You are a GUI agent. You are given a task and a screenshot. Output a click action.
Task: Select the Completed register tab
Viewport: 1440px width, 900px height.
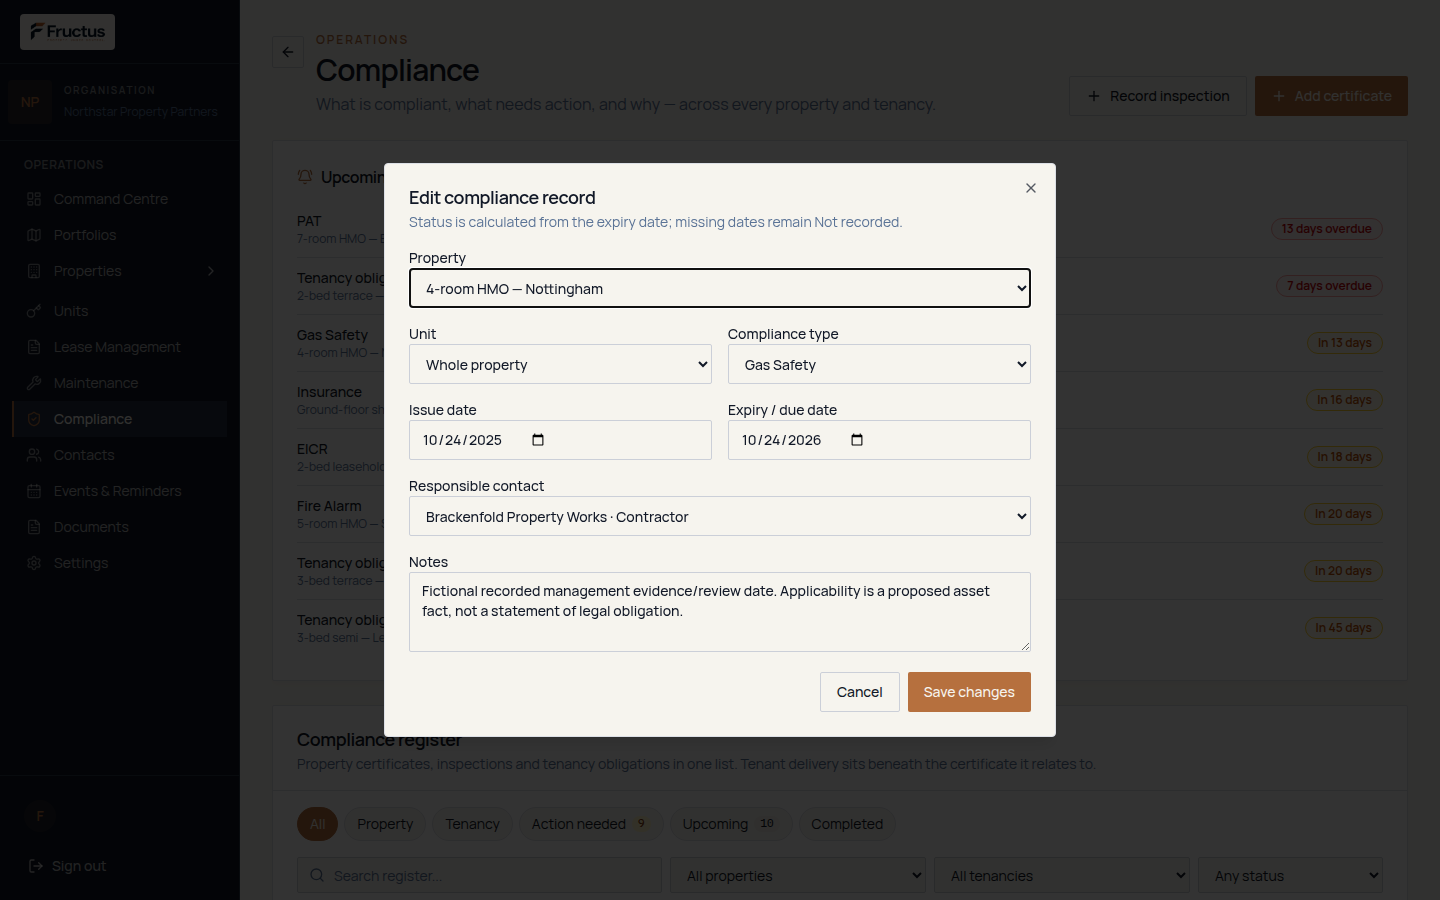847,824
